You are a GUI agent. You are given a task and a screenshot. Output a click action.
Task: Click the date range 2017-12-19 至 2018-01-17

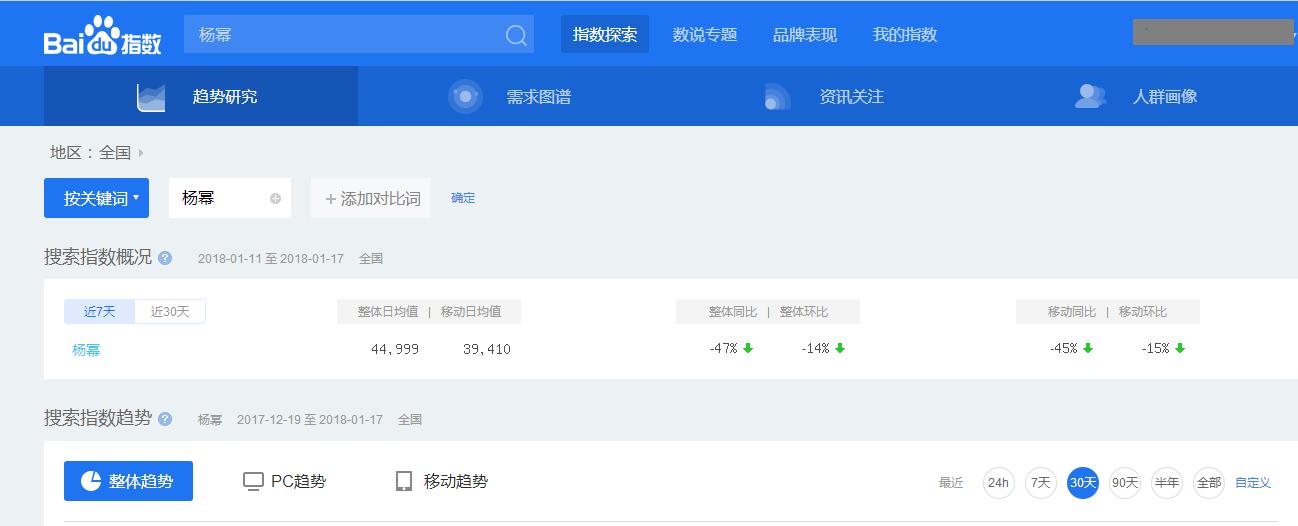pos(310,420)
